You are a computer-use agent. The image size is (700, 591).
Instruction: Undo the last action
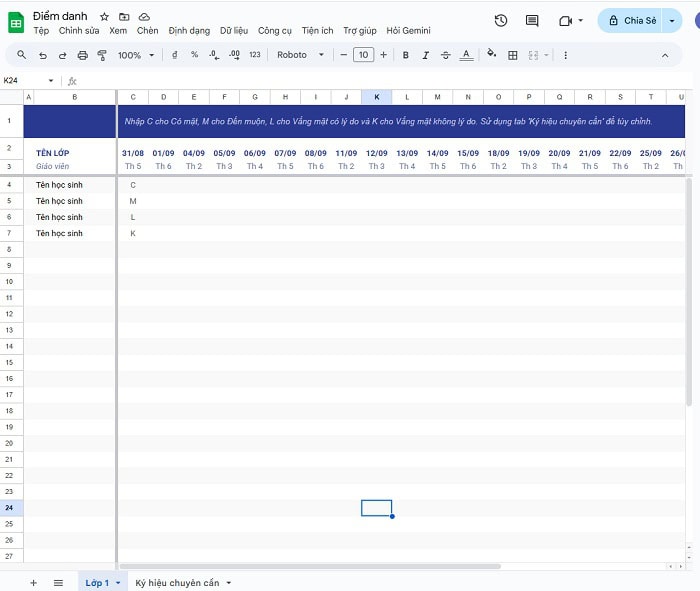tap(43, 55)
